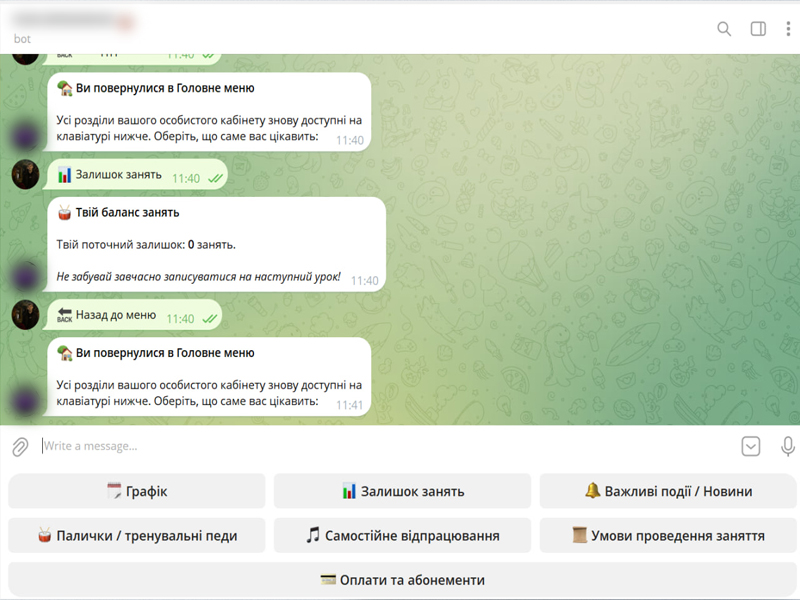The image size is (800, 600).
Task: Click the bot name in chat header
Action: [x=74, y=20]
